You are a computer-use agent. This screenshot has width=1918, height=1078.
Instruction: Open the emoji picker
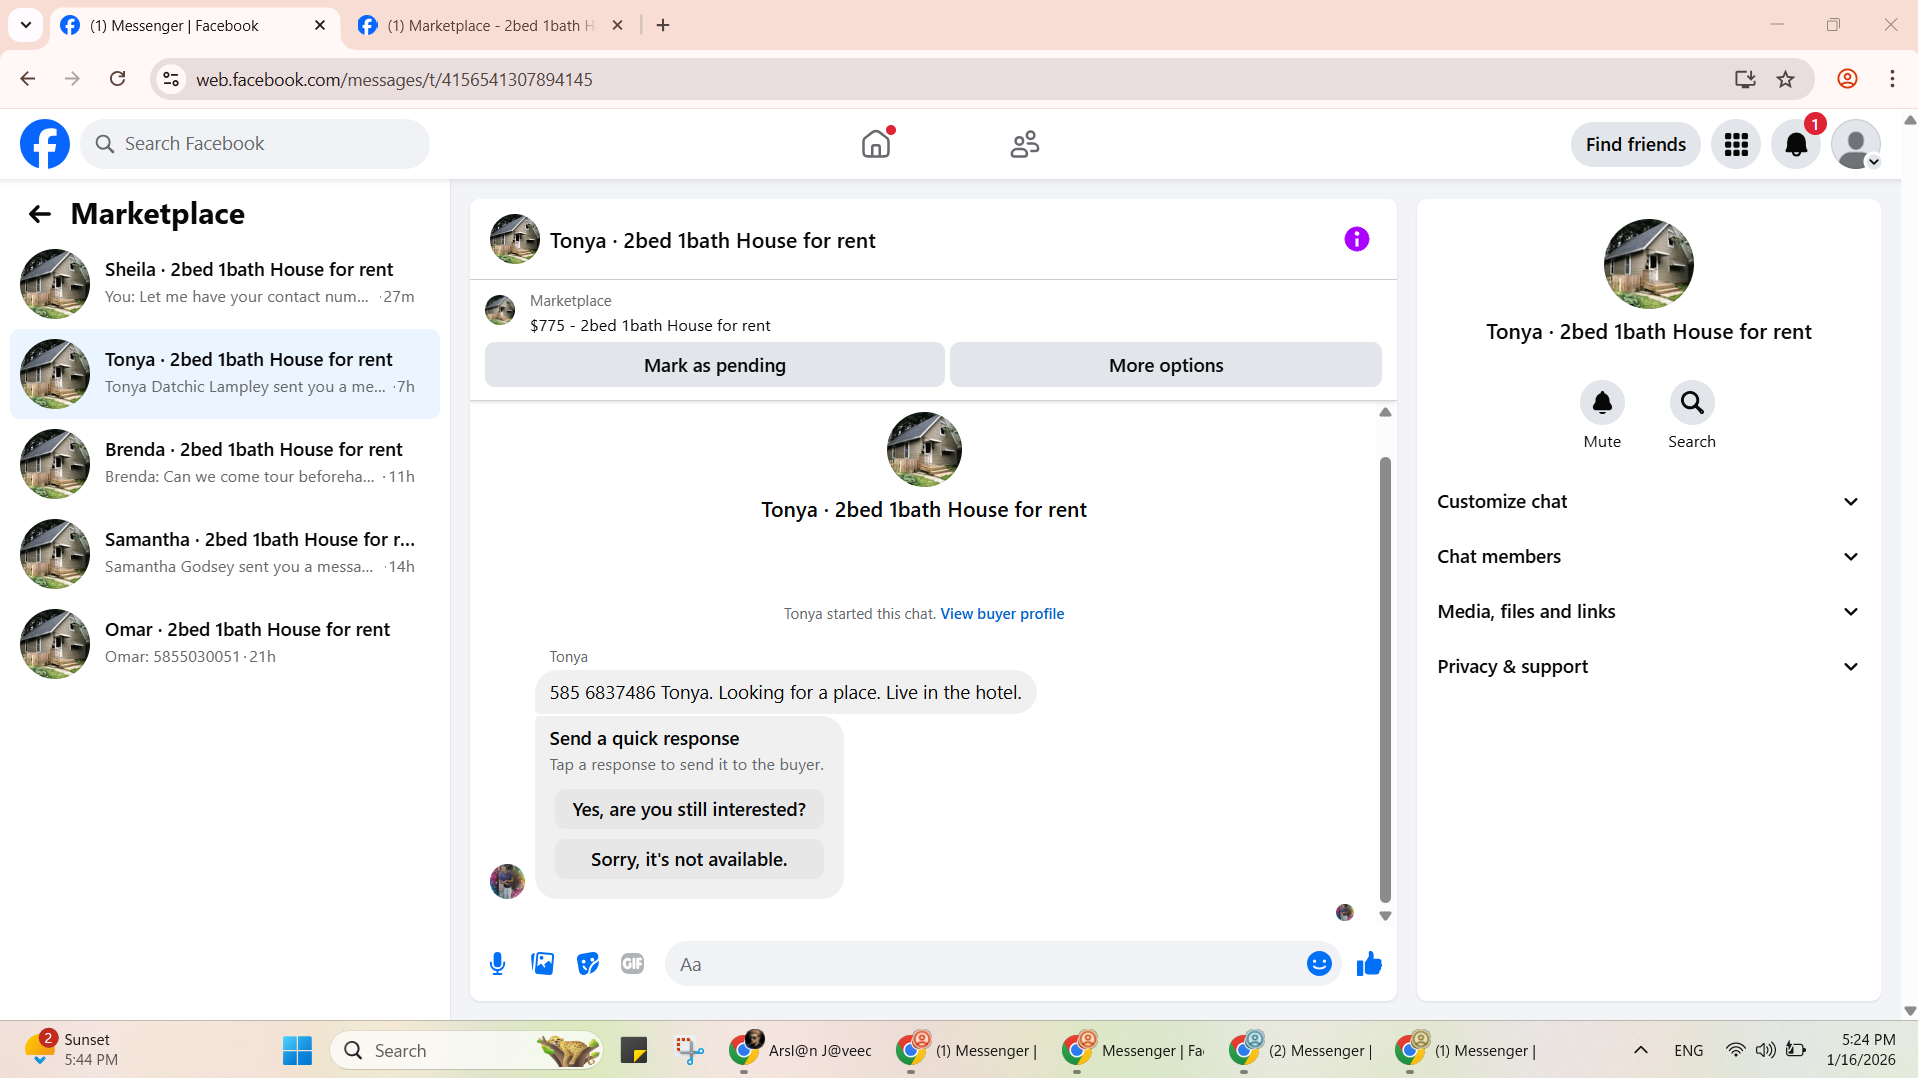(1319, 964)
